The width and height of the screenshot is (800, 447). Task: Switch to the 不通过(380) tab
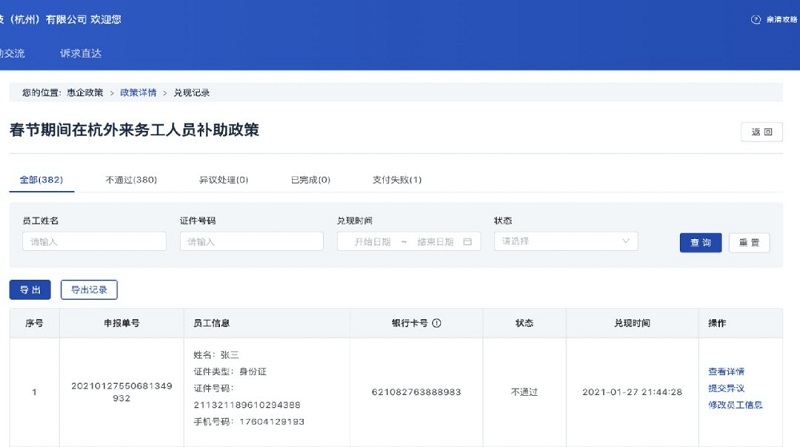pos(131,180)
